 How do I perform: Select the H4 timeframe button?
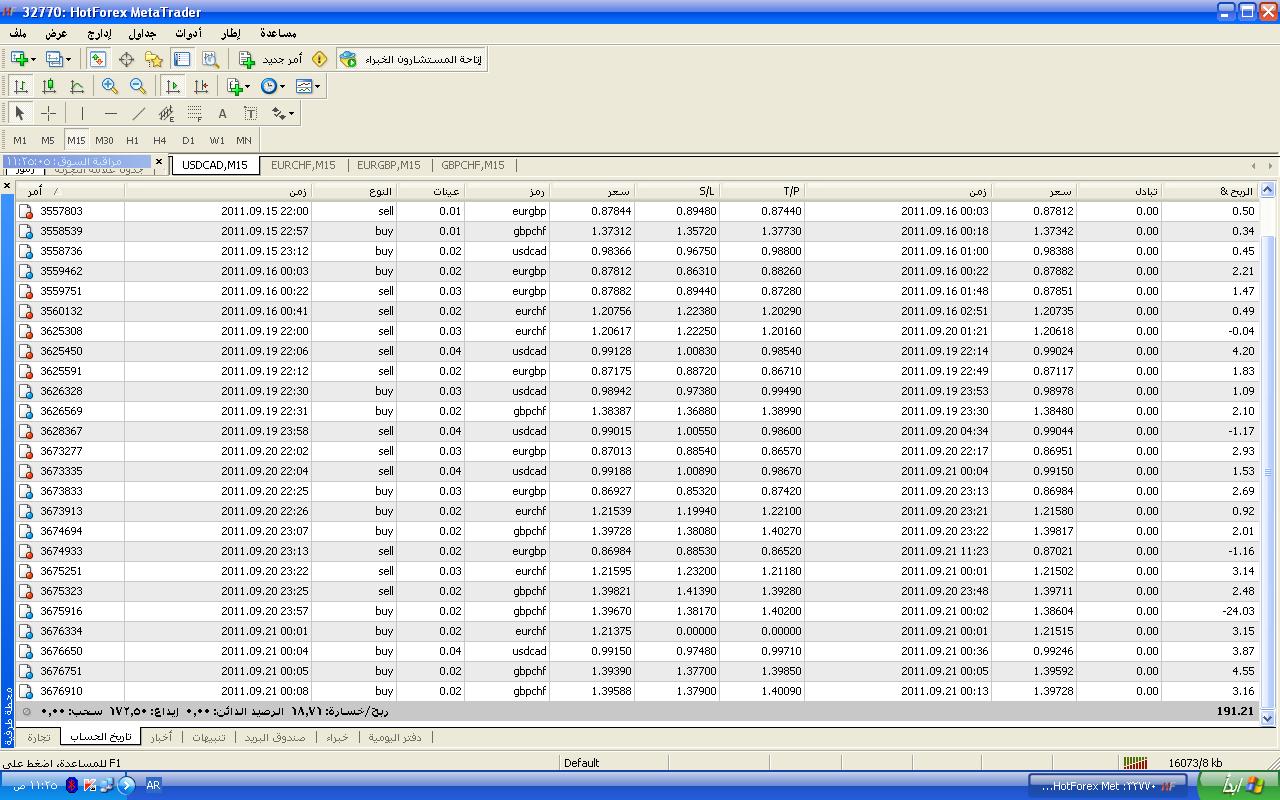[x=160, y=140]
